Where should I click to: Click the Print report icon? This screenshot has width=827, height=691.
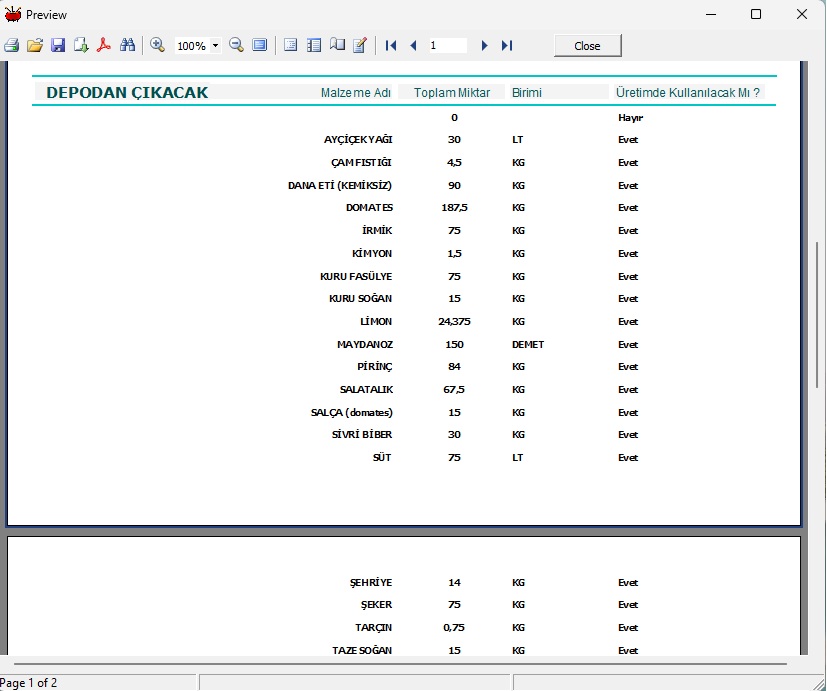[x=12, y=46]
